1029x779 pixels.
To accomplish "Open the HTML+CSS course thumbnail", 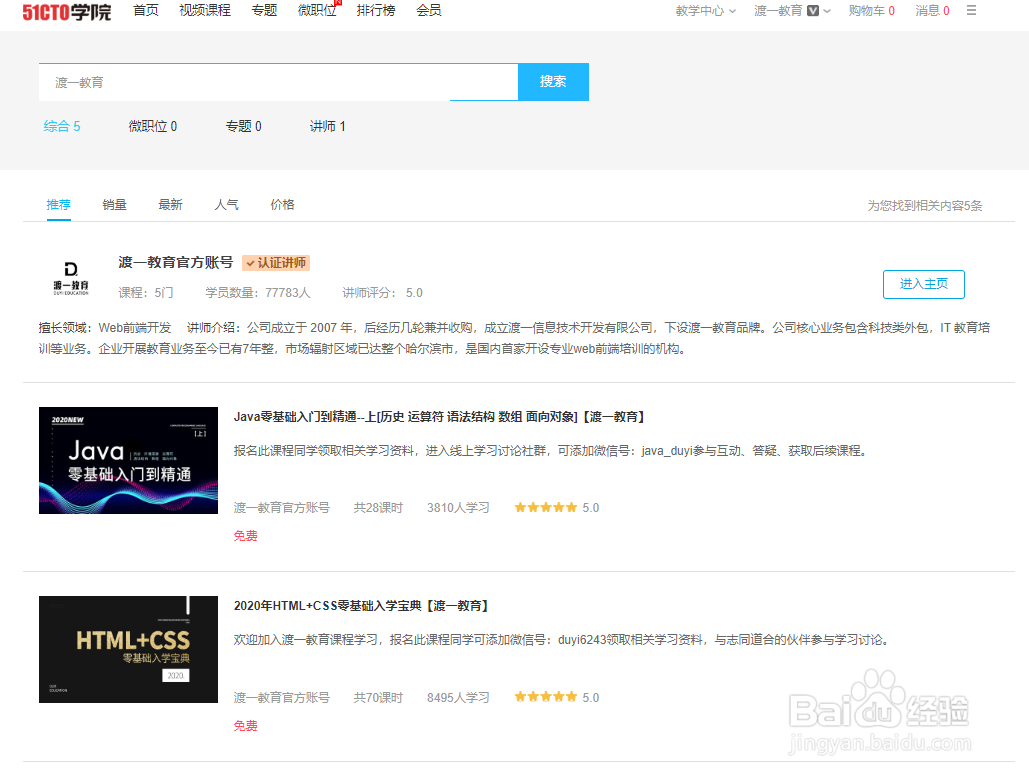I will click(x=129, y=650).
